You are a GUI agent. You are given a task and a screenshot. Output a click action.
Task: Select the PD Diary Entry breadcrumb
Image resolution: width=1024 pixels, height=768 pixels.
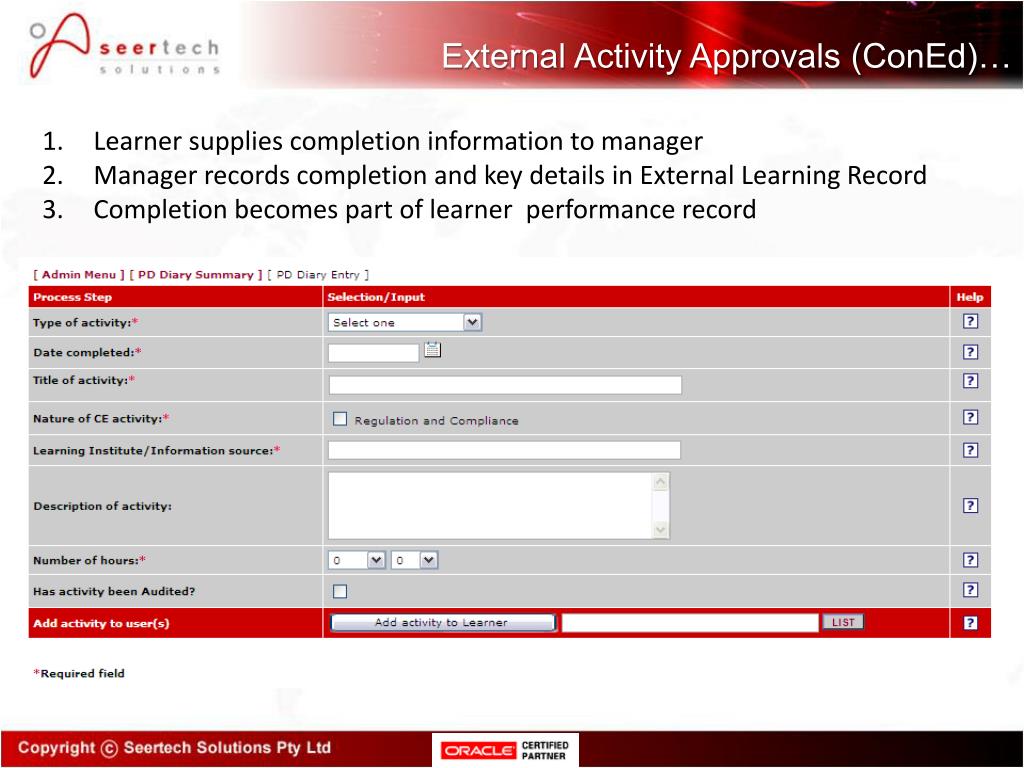point(318,275)
